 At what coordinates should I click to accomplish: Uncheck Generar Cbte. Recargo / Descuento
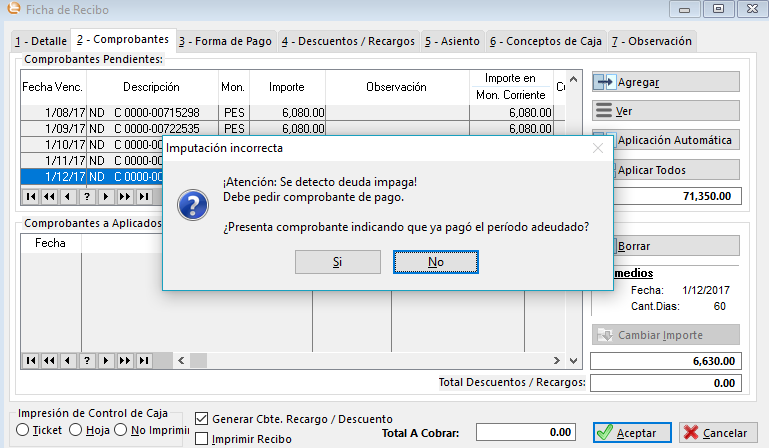tap(202, 419)
